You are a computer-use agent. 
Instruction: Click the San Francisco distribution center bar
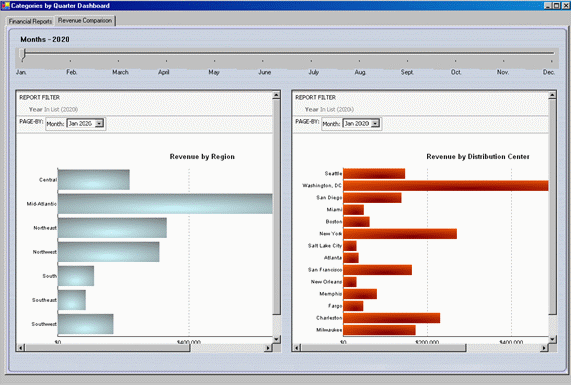click(x=378, y=270)
